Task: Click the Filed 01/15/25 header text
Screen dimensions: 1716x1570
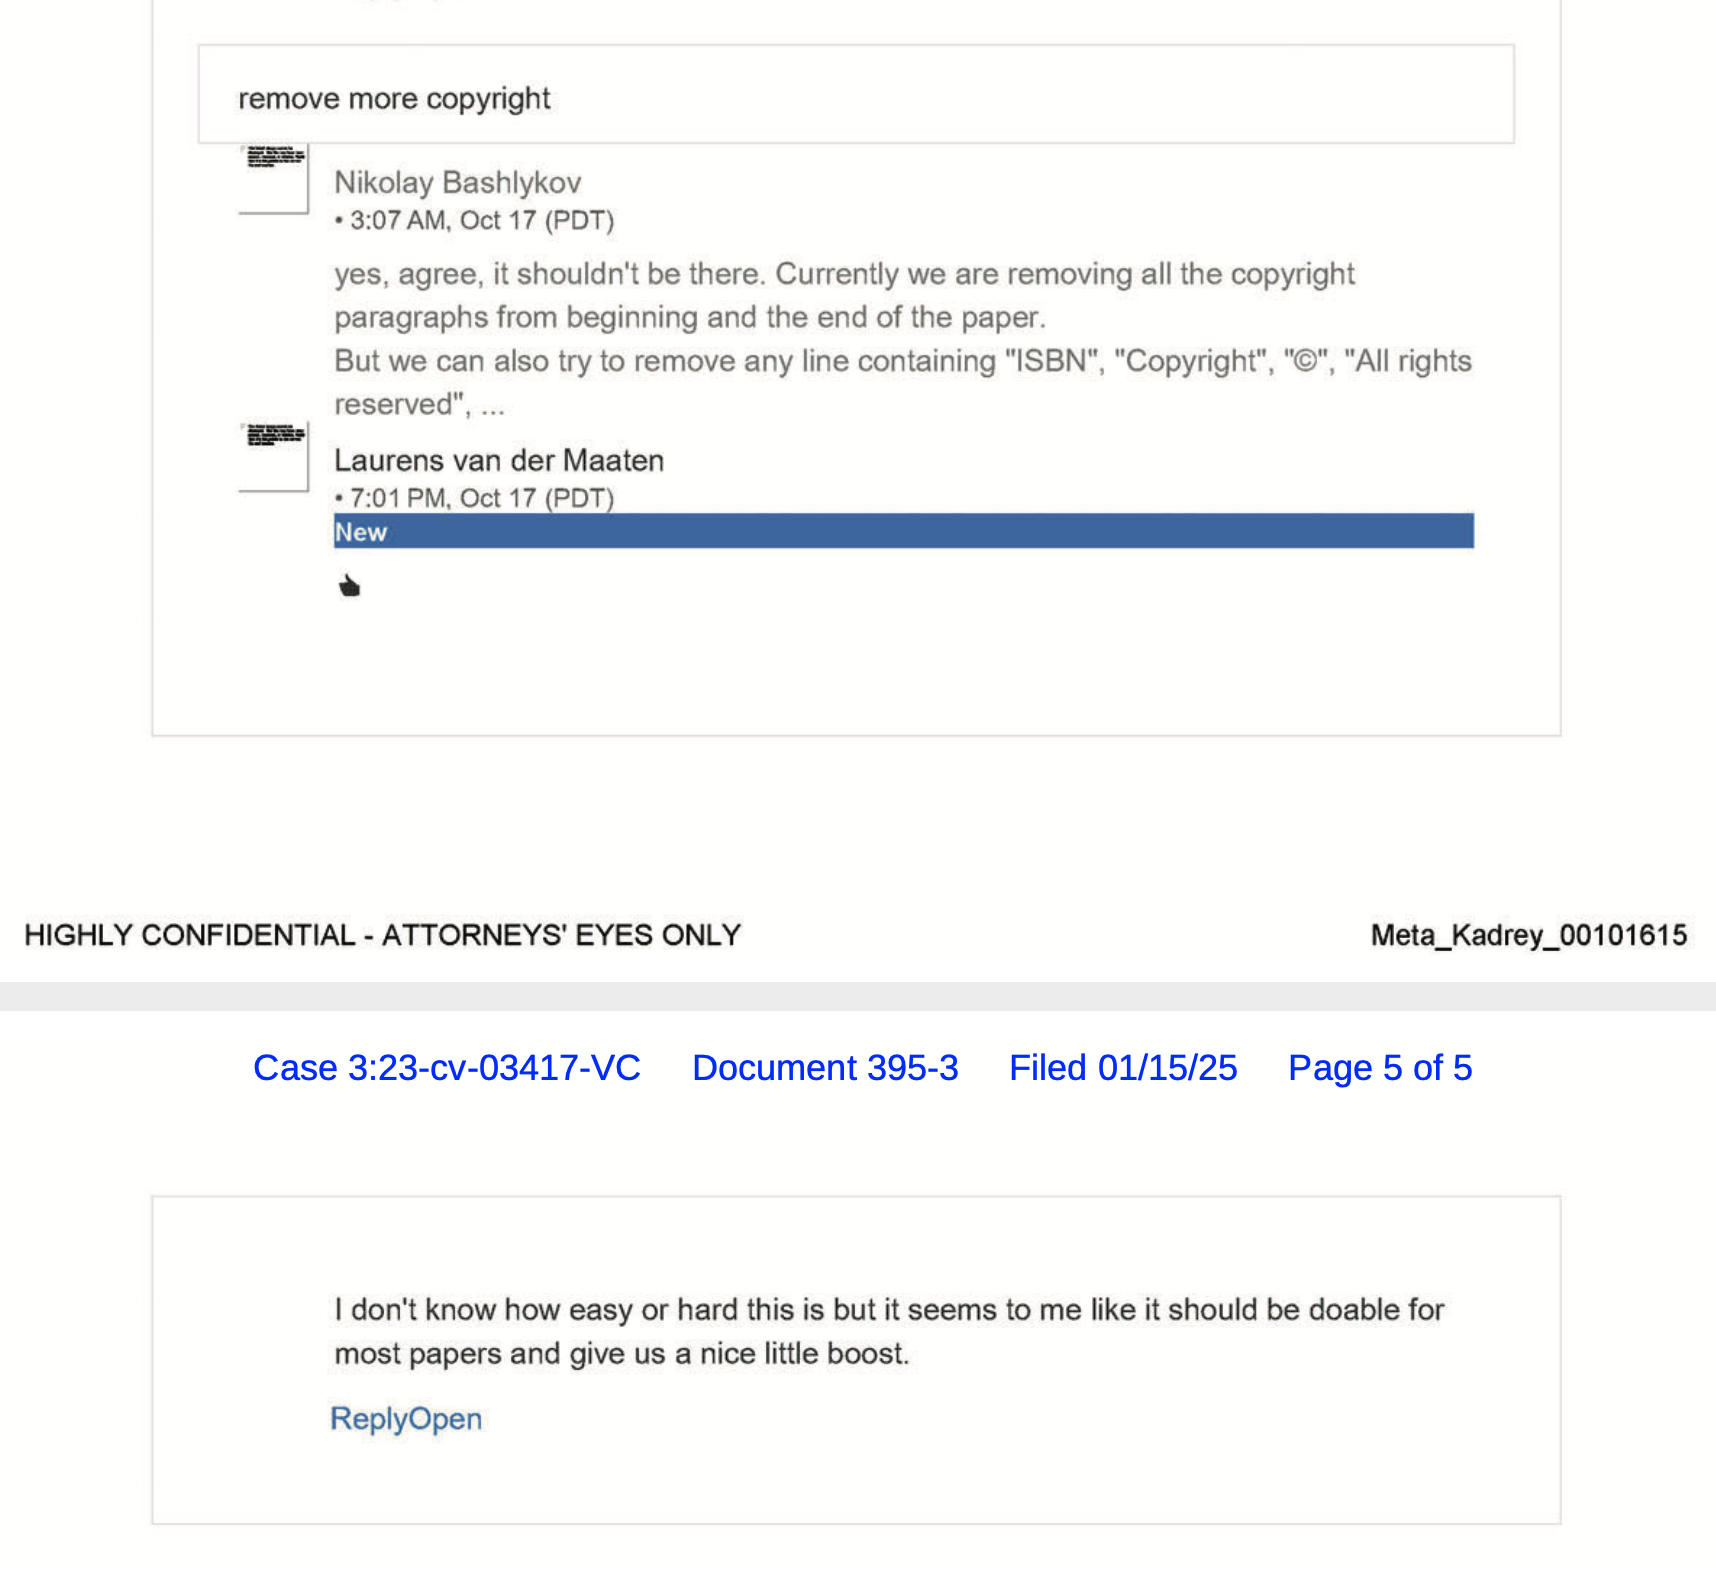Action: (x=1122, y=1068)
